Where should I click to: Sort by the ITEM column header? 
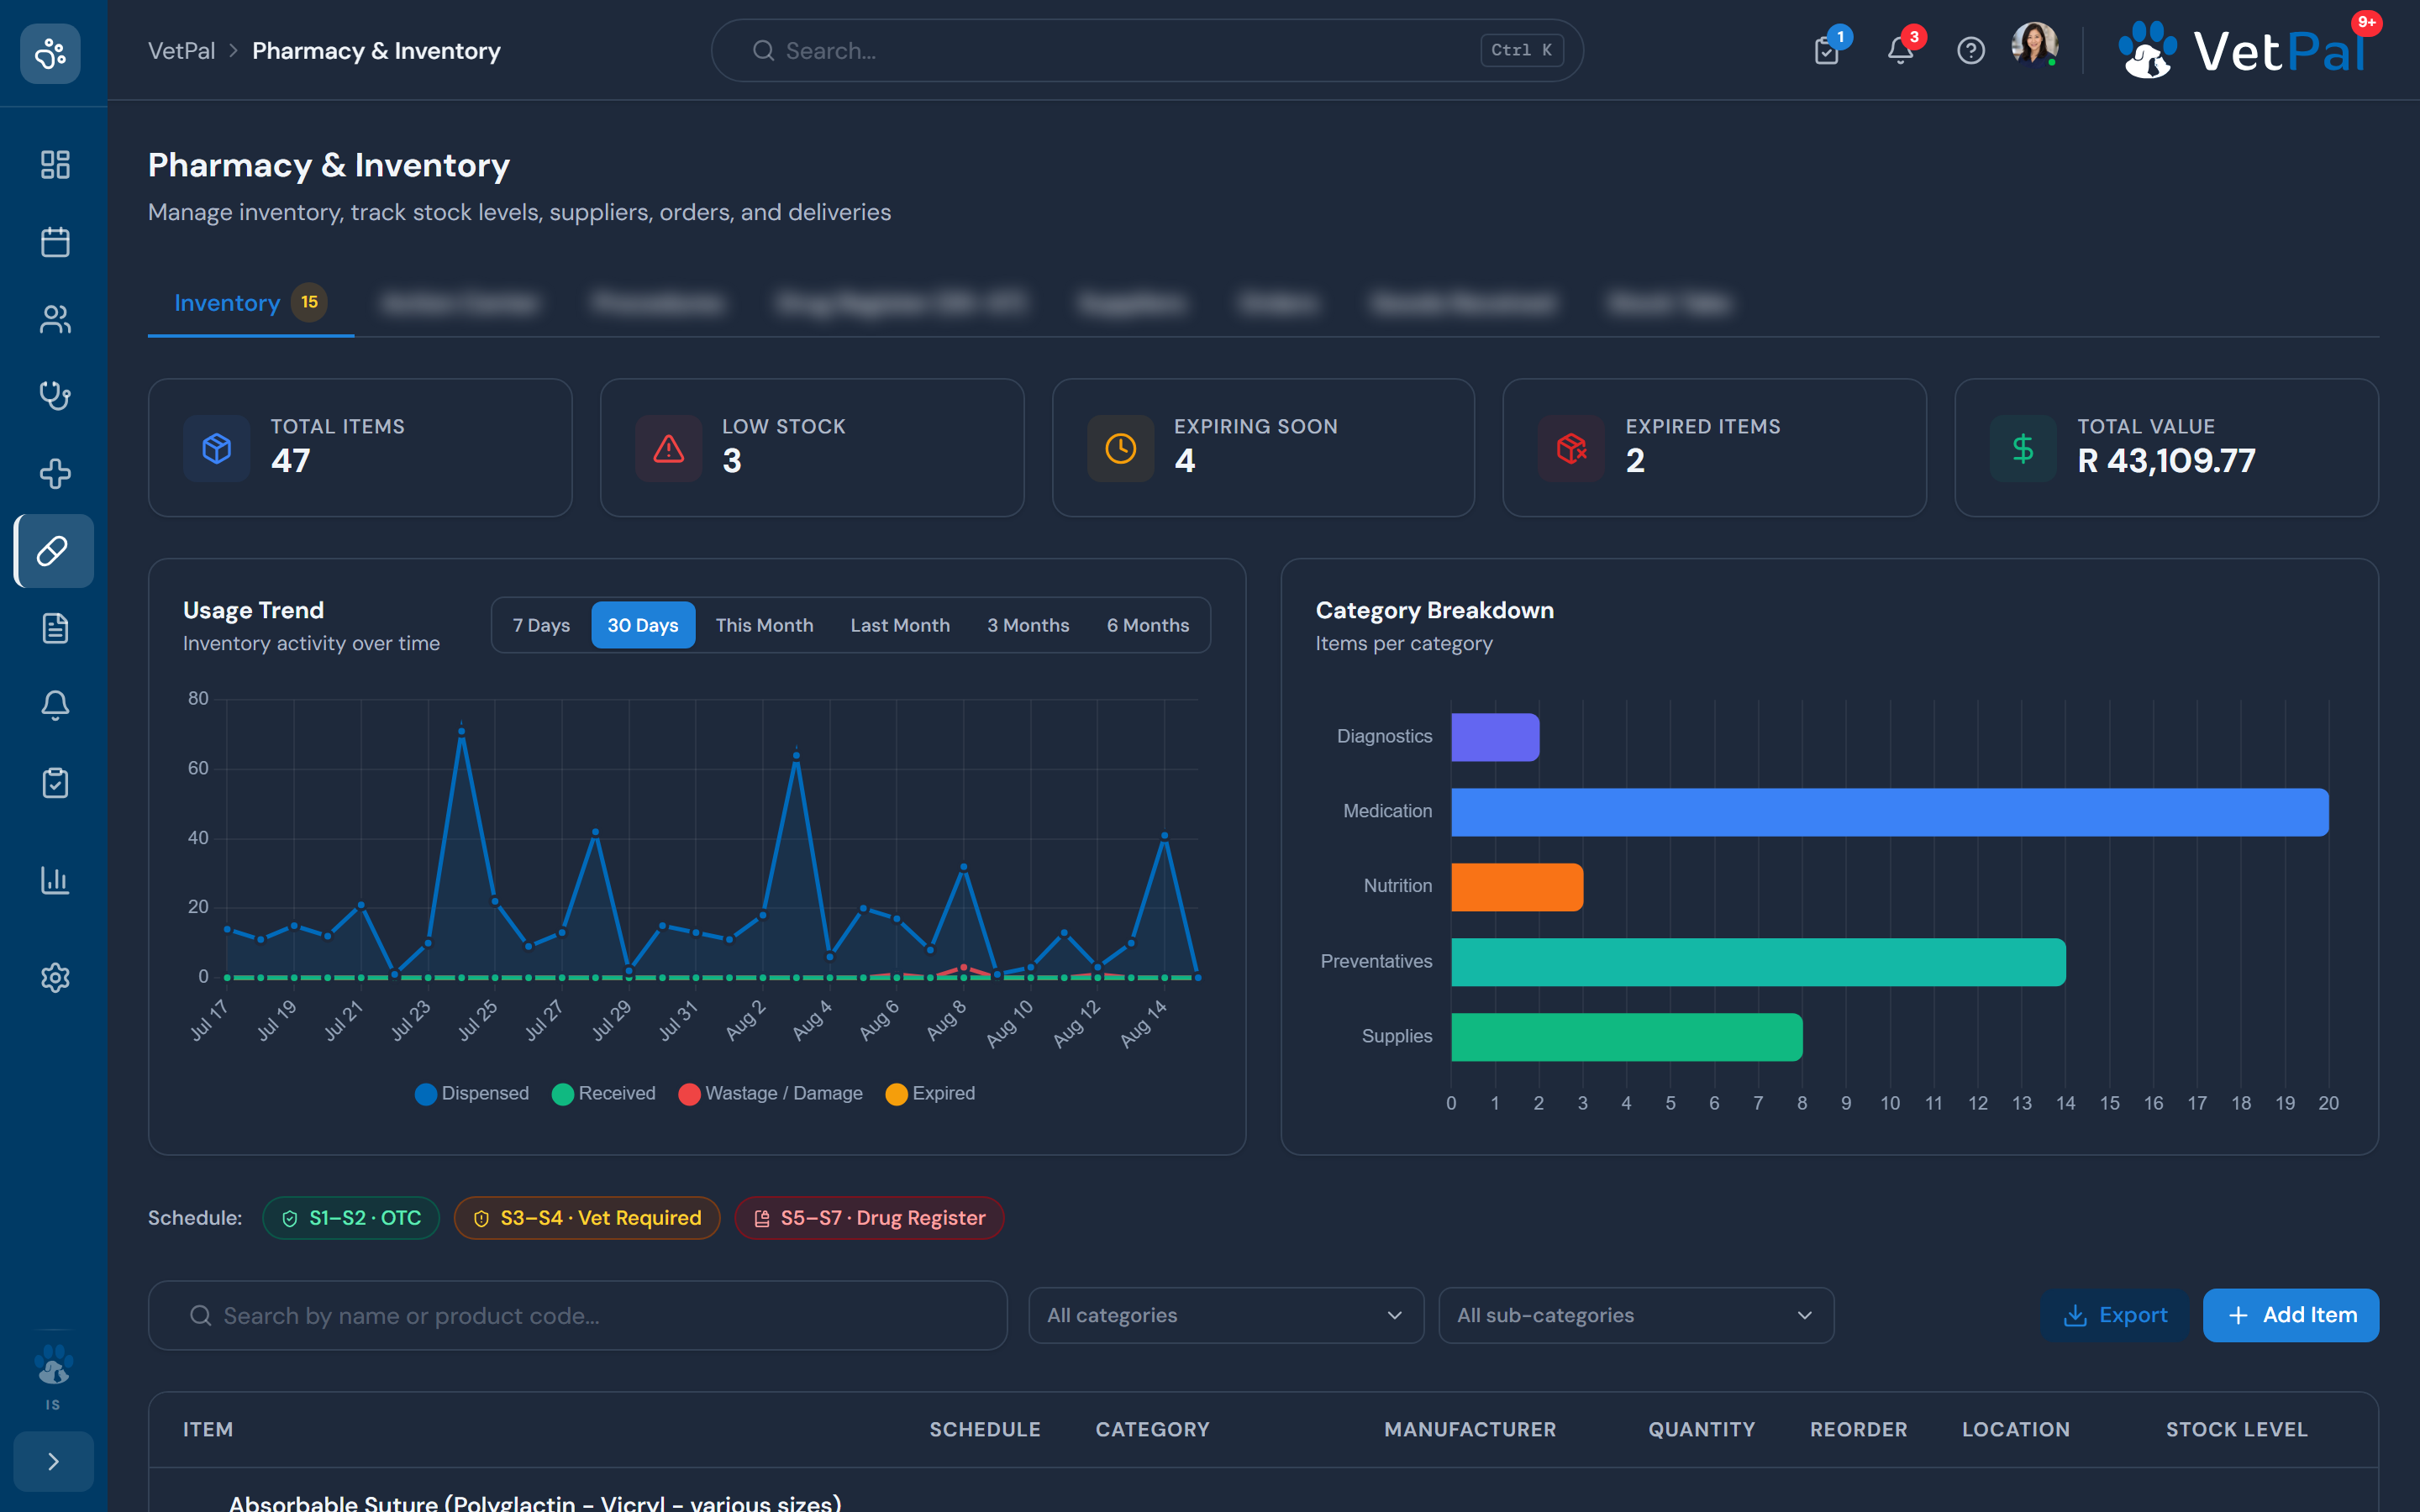208,1429
